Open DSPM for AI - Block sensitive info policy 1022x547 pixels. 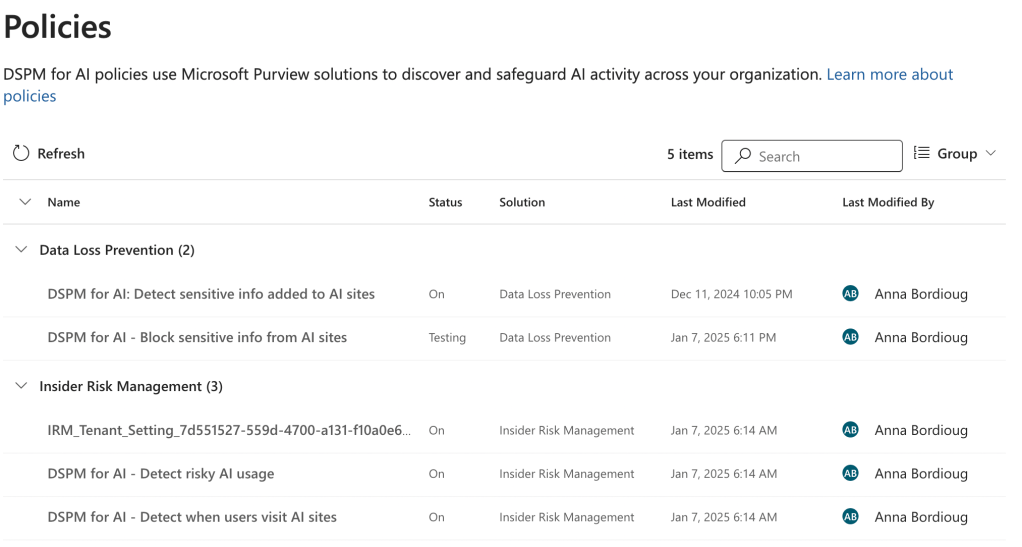click(x=197, y=337)
